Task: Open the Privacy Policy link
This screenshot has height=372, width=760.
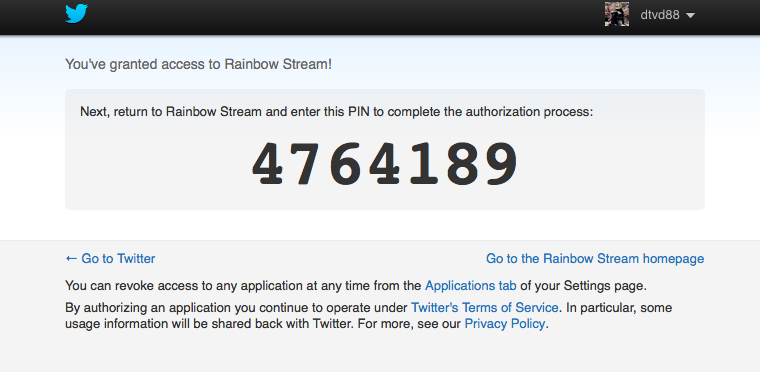Action: click(x=505, y=323)
